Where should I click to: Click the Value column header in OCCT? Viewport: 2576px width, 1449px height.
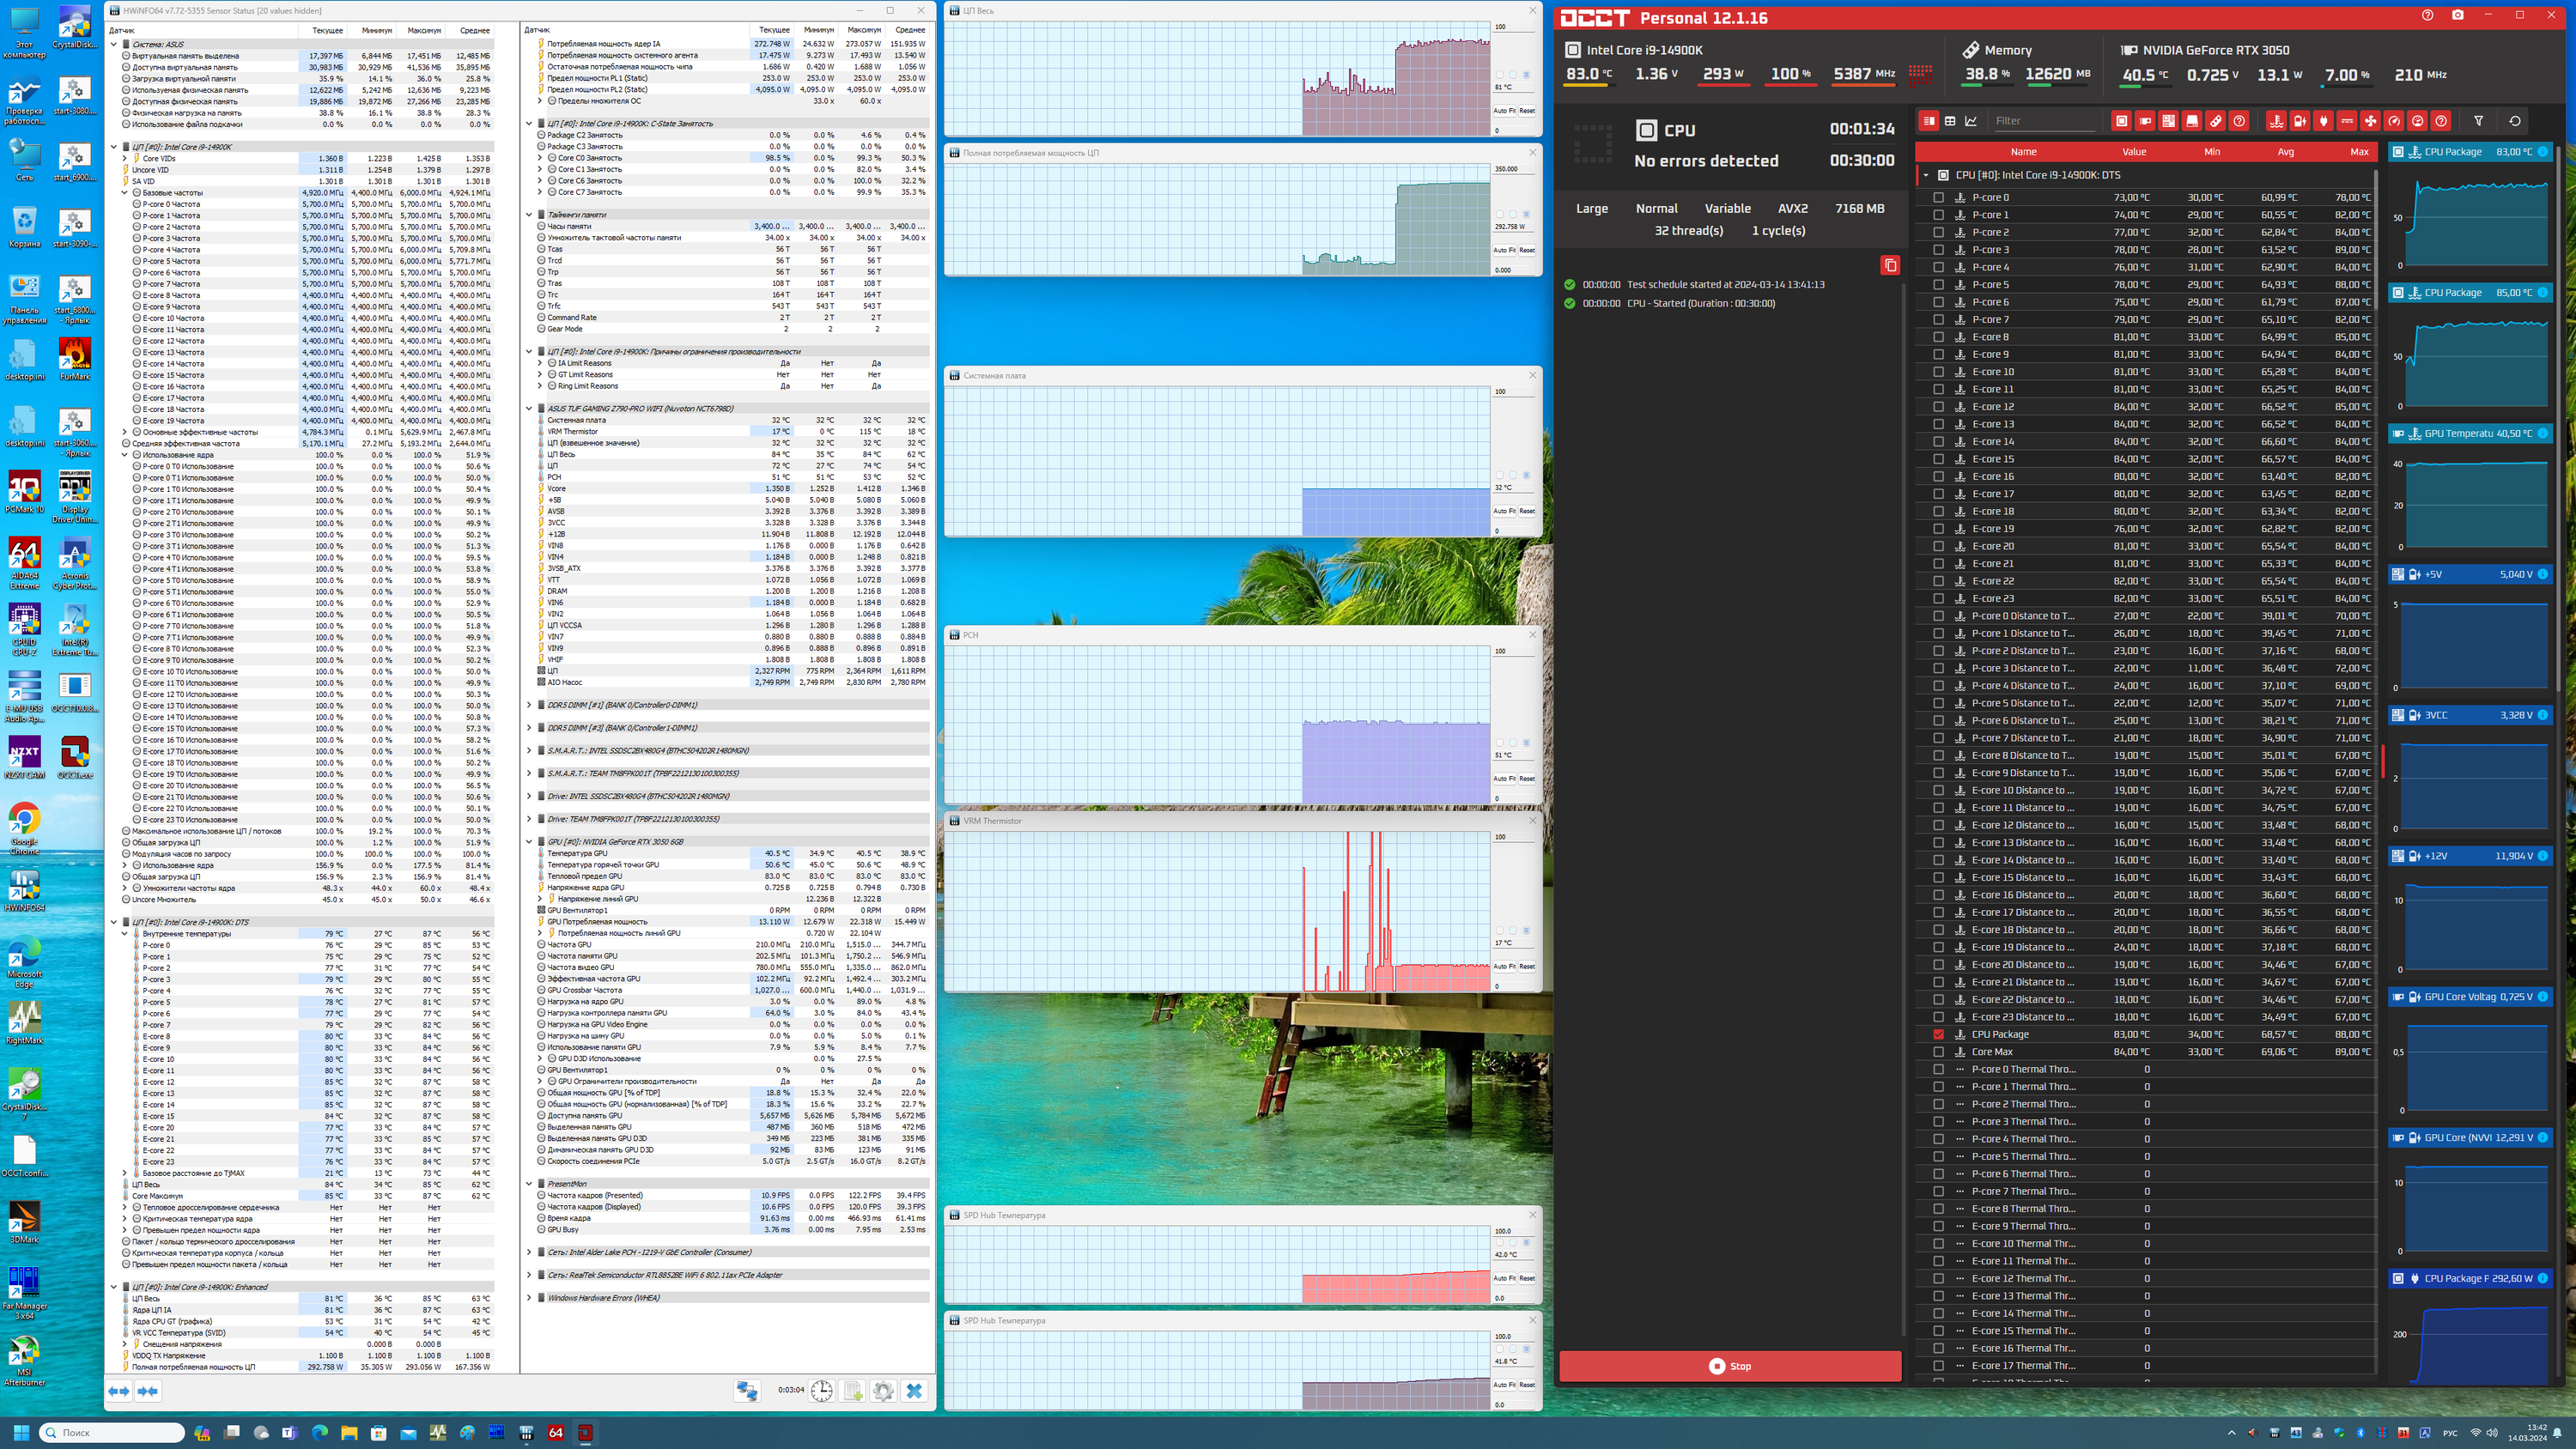pyautogui.click(x=2133, y=152)
